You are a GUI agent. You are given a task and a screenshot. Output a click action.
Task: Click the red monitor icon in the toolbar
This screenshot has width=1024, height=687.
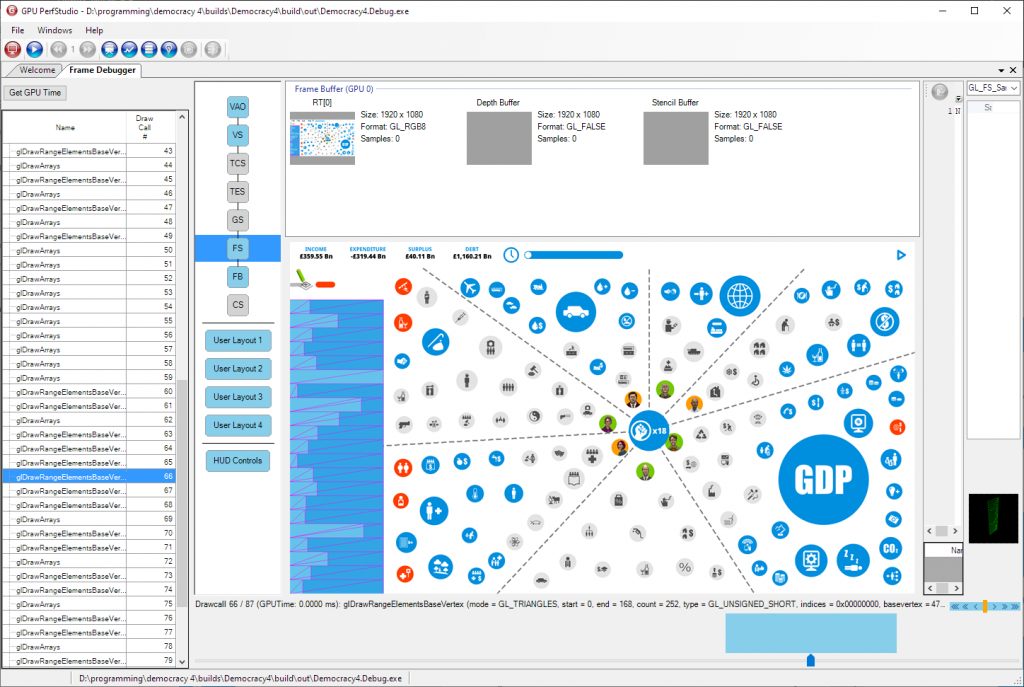tap(12, 50)
